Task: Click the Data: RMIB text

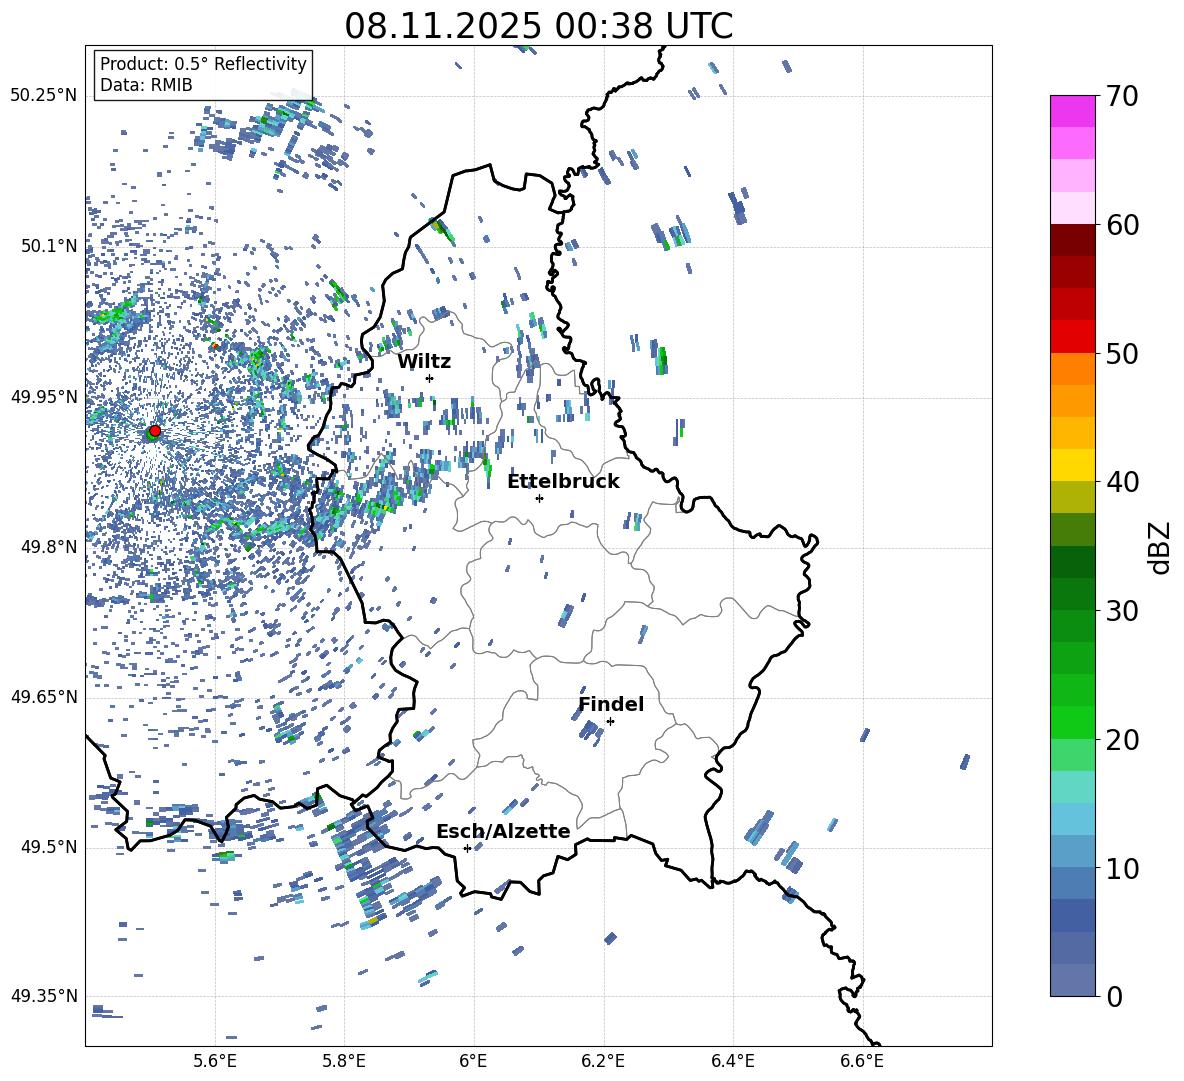Action: 146,85
